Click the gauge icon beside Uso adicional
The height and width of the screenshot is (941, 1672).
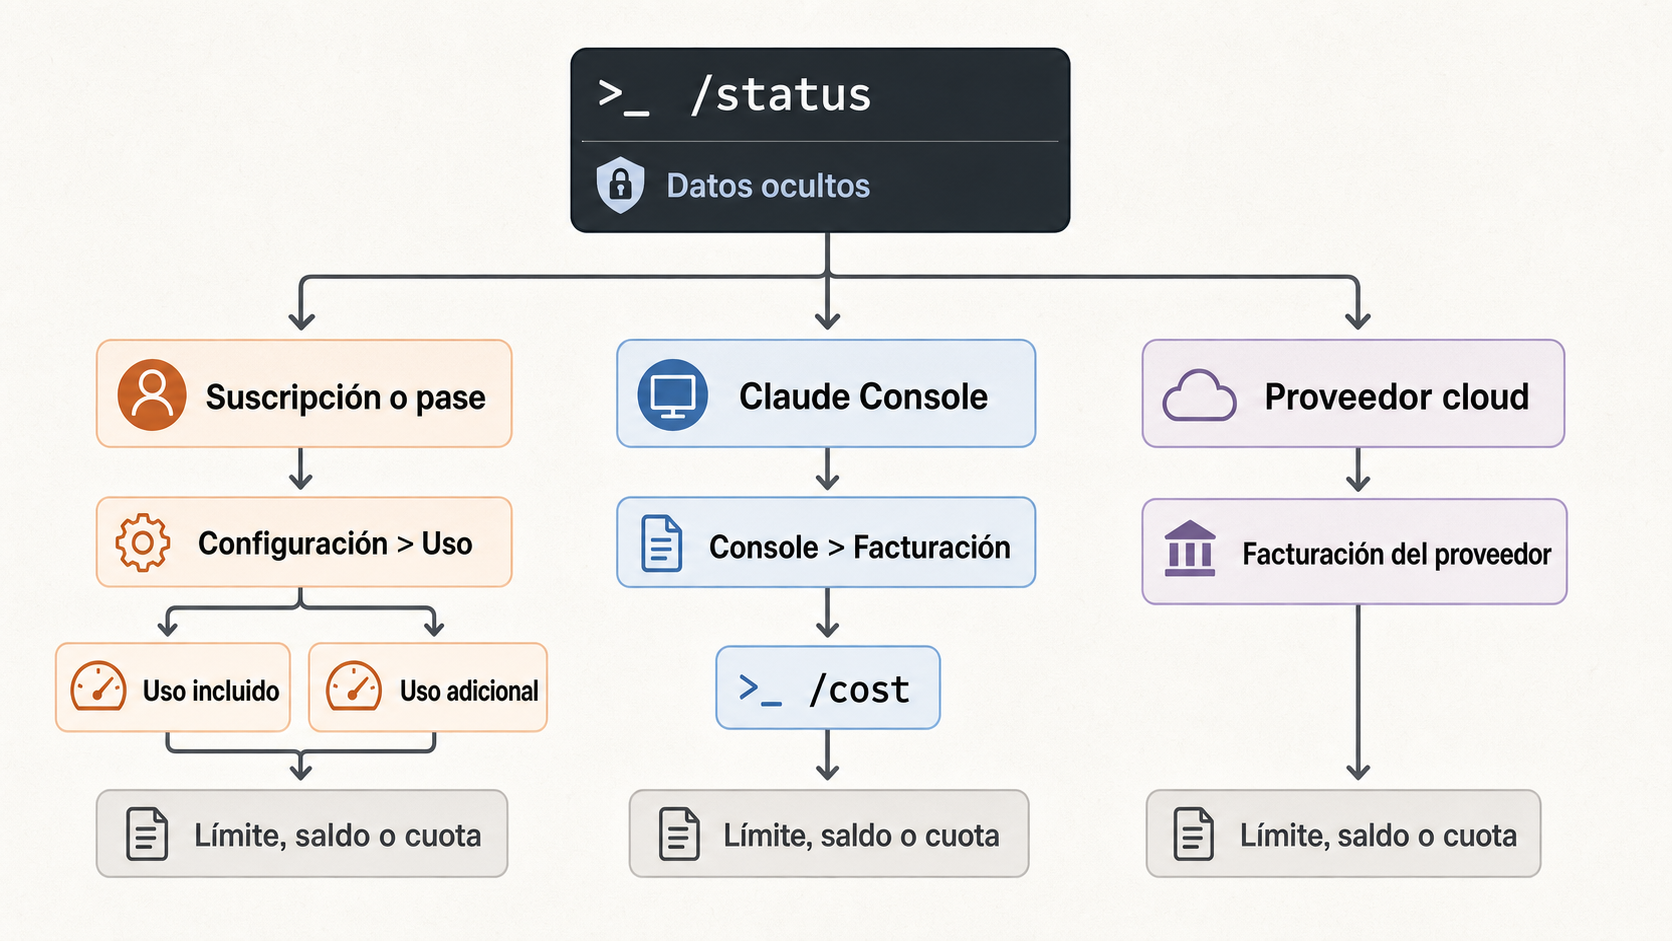(354, 687)
